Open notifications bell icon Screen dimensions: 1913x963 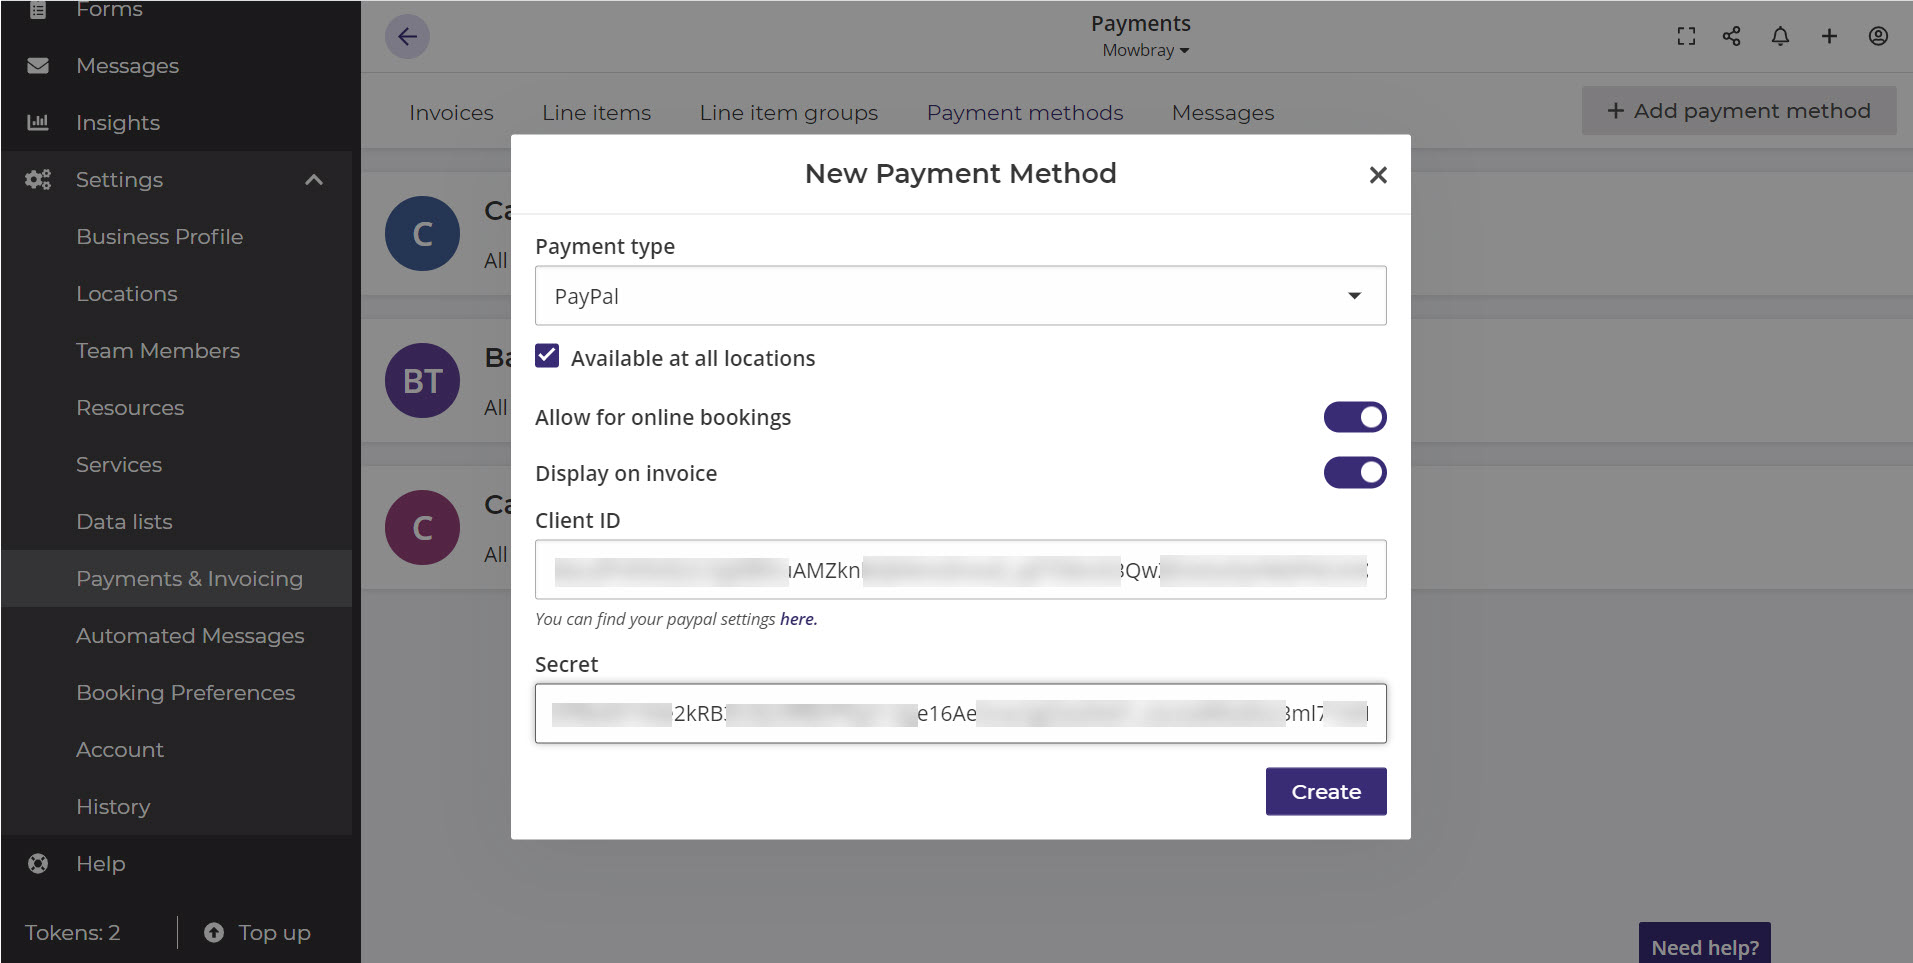(1780, 36)
